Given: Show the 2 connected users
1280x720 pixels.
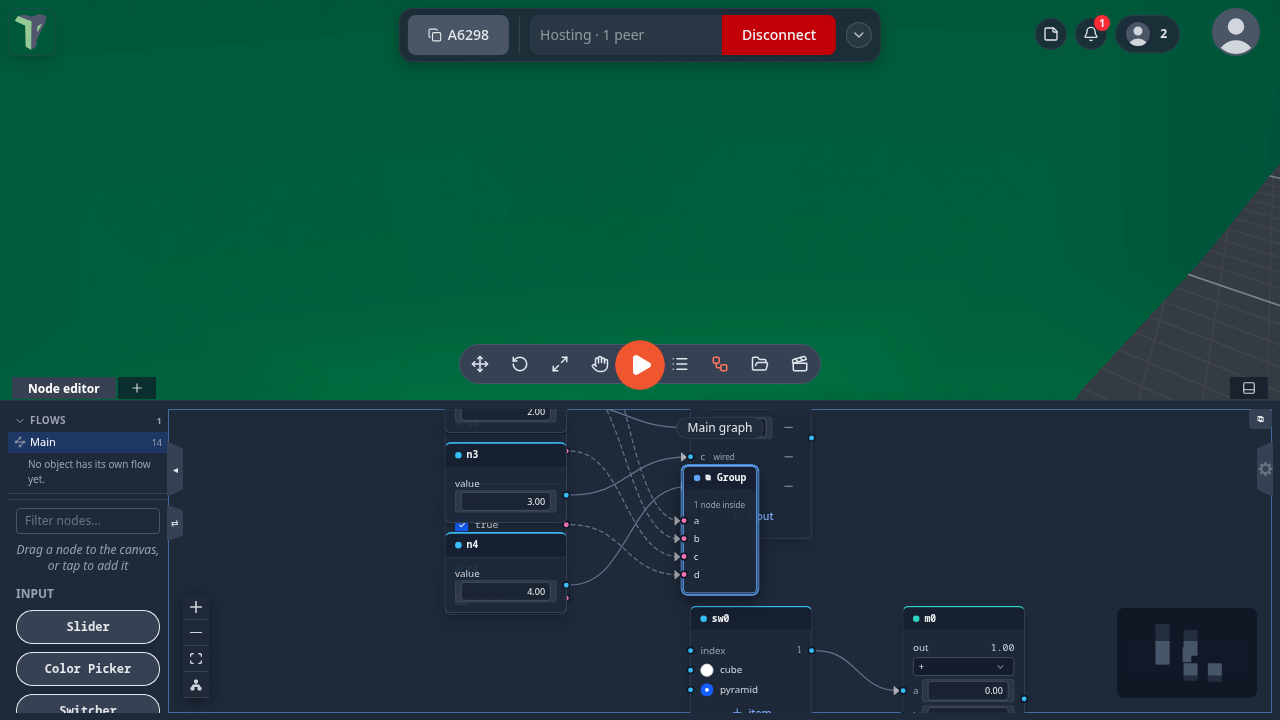Looking at the screenshot, I should pyautogui.click(x=1147, y=34).
